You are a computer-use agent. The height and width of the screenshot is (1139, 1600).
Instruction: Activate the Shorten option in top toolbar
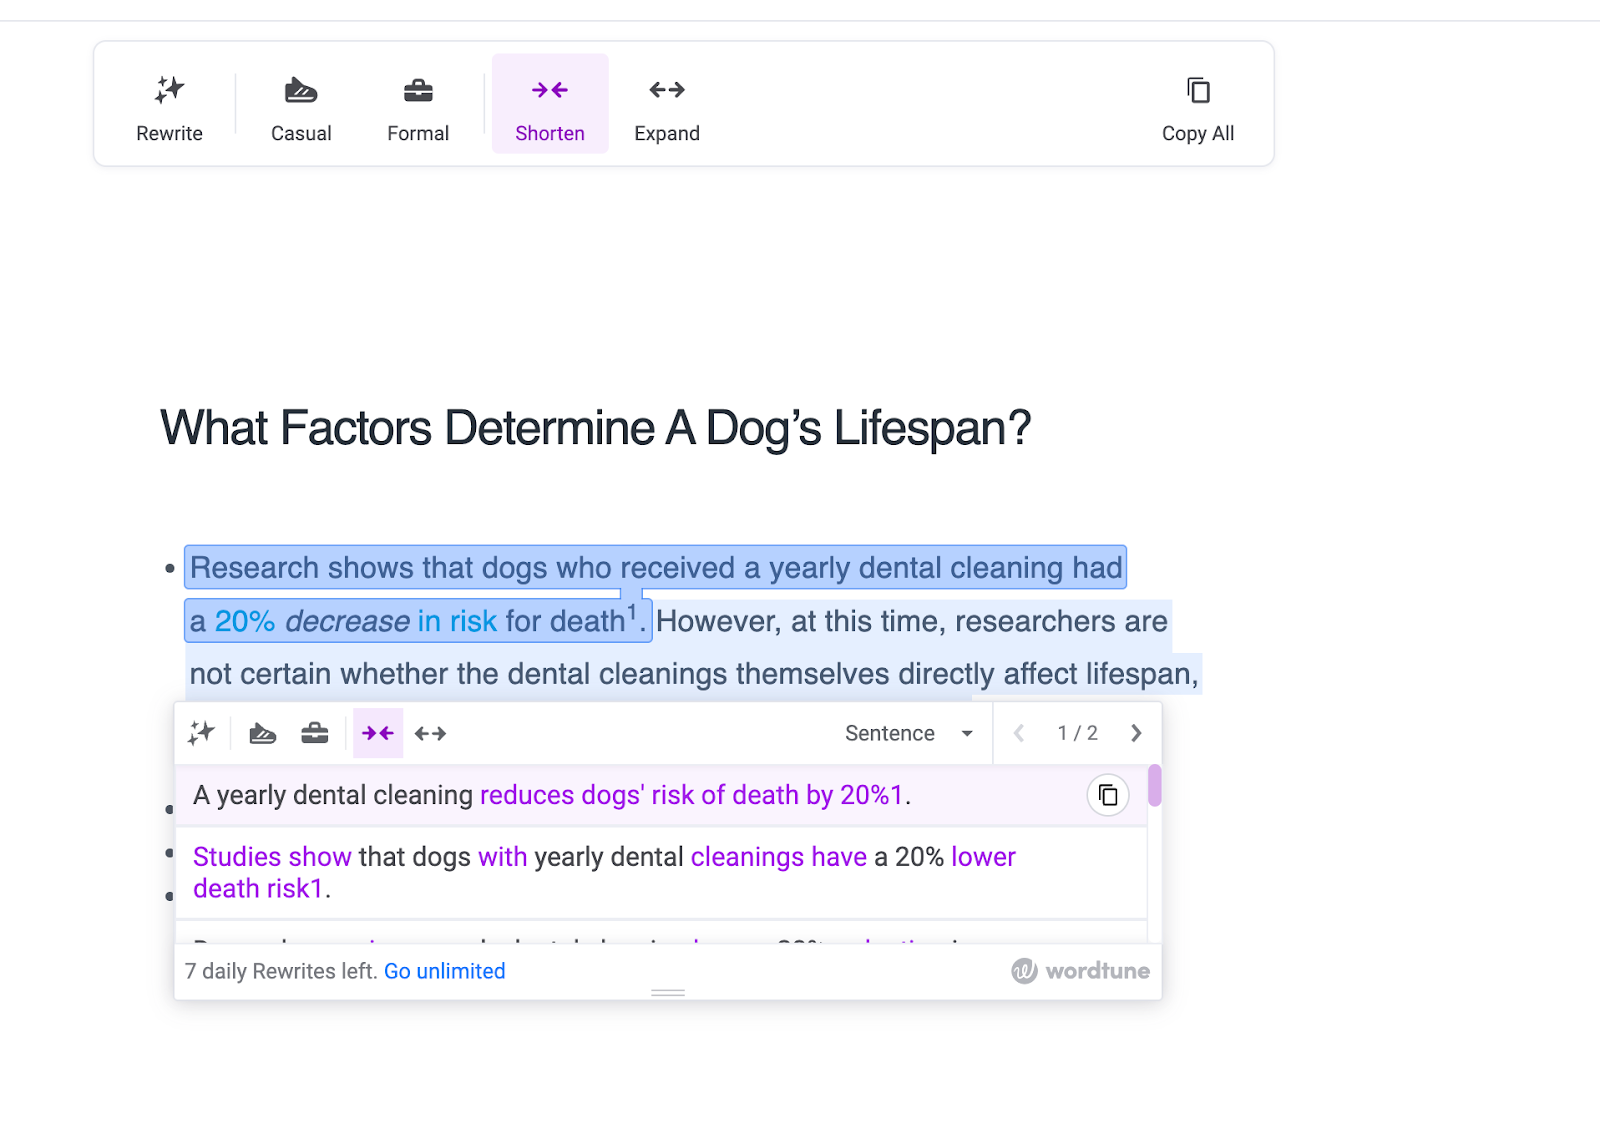550,104
